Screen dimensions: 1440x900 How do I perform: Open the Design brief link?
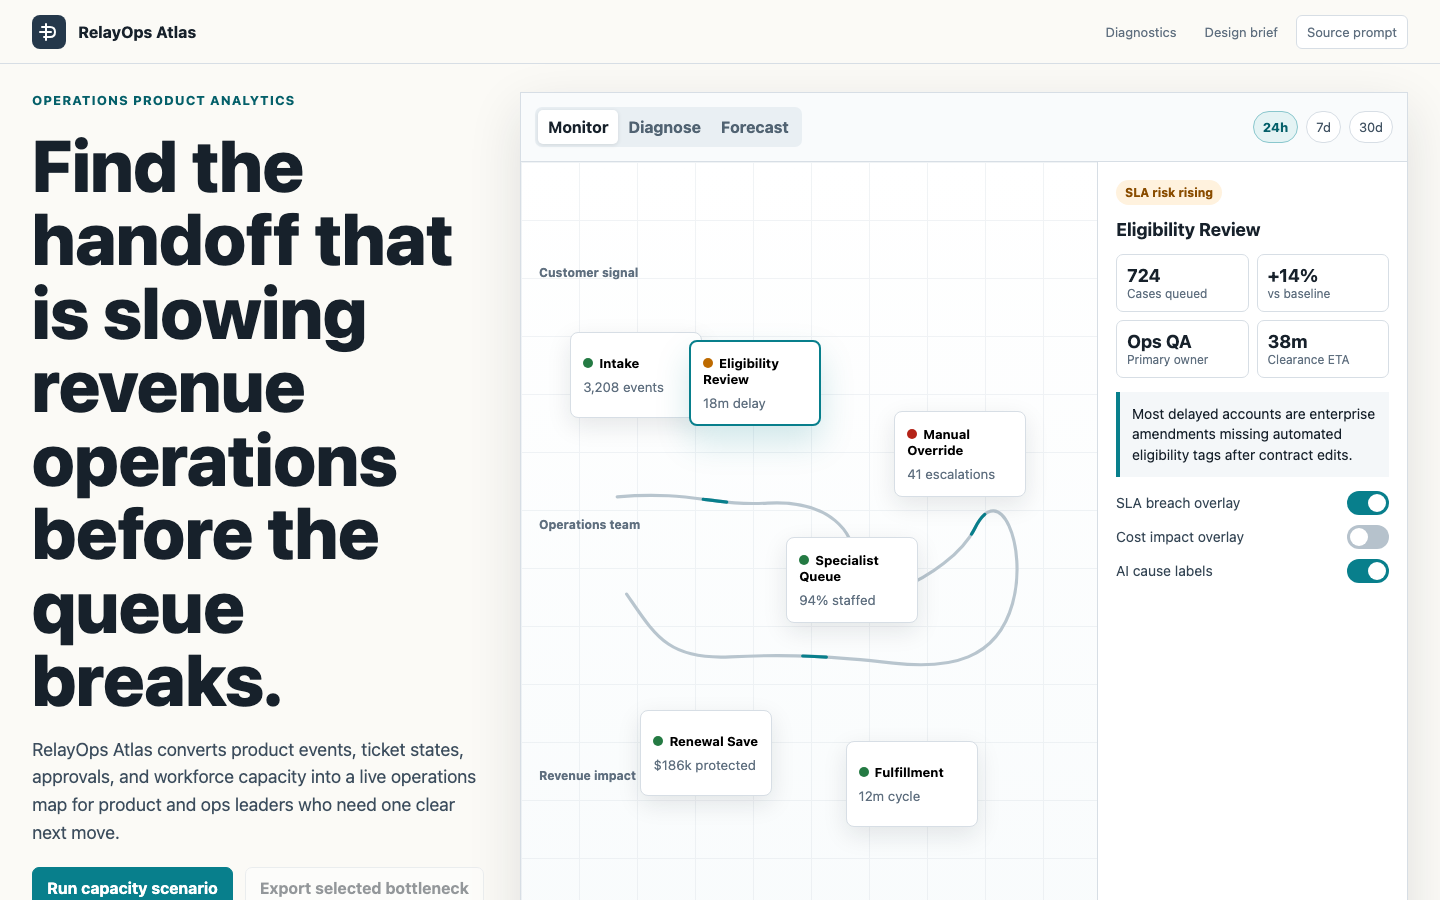[1241, 32]
